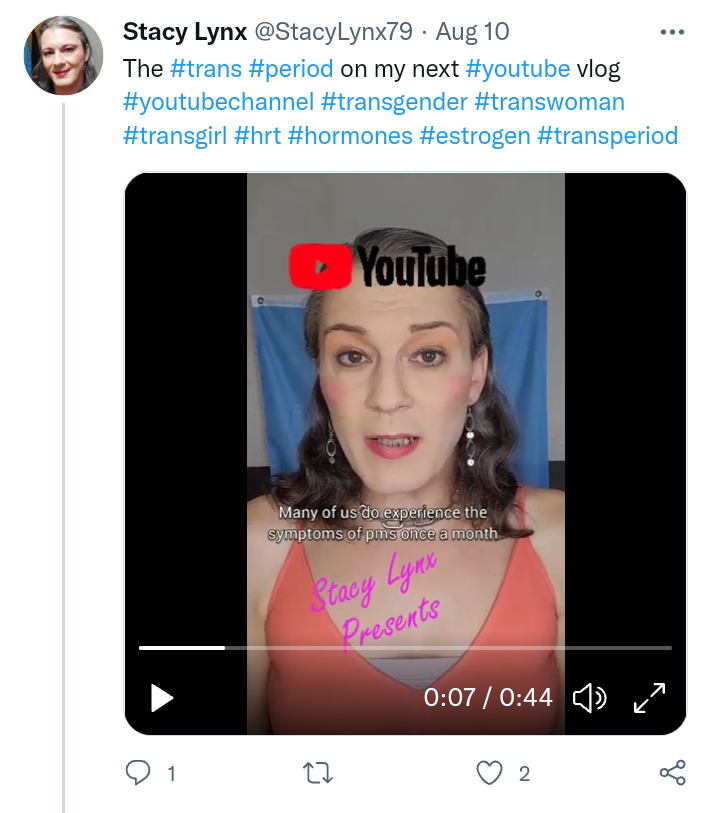The image size is (715, 813).
Task: Like the tweet with the heart icon
Action: [x=489, y=773]
